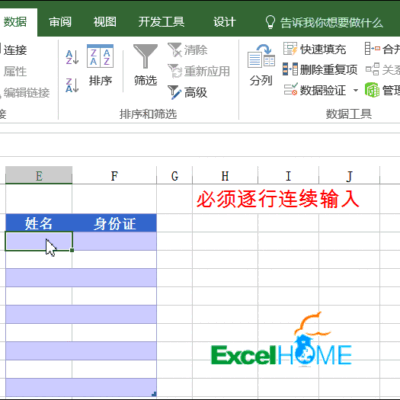Click the 关系 relationships icon
This screenshot has height=400, width=400.
(x=372, y=69)
